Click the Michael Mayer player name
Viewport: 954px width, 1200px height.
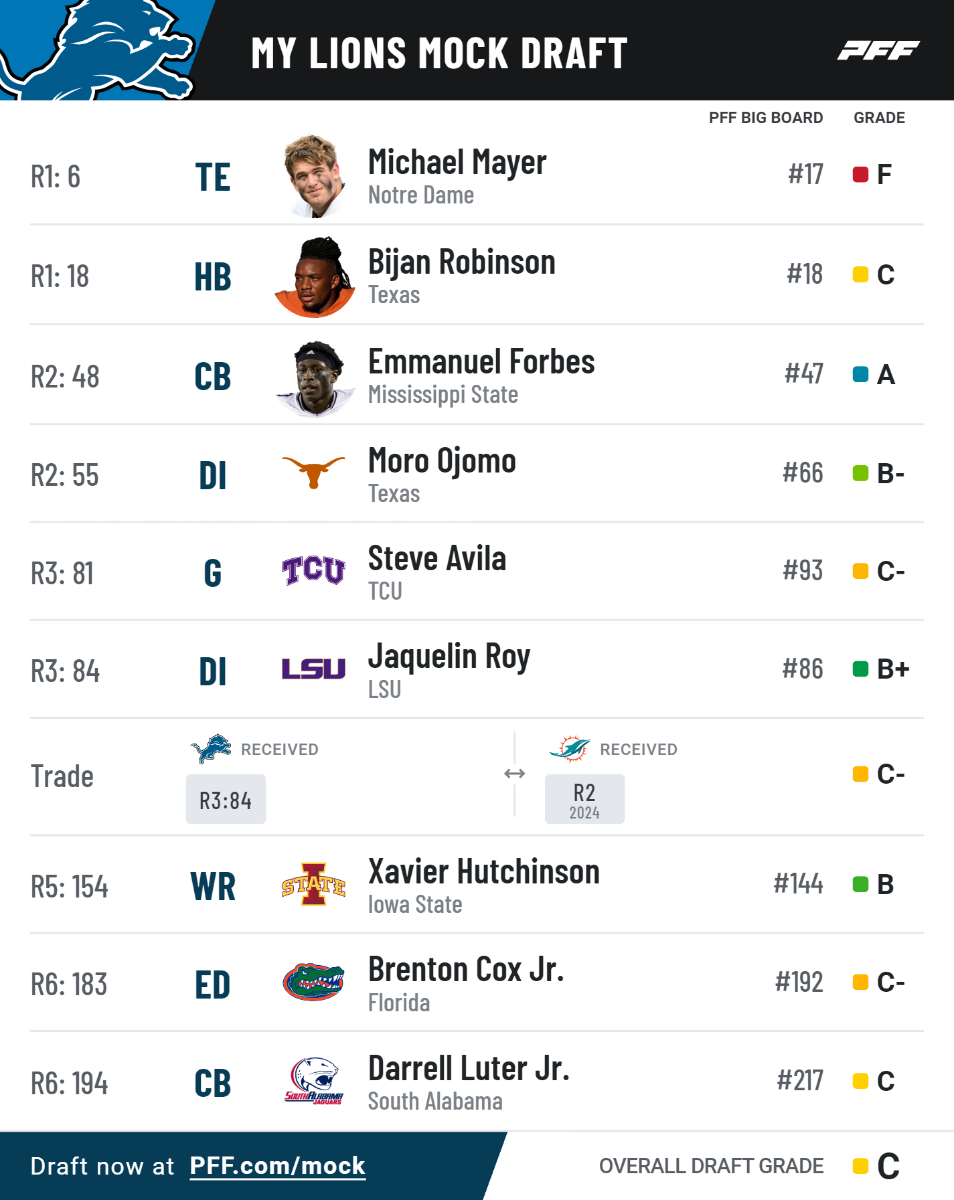457,162
